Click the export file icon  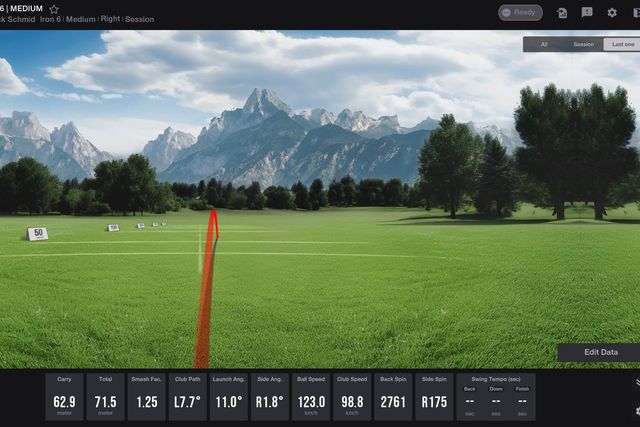[x=562, y=13]
